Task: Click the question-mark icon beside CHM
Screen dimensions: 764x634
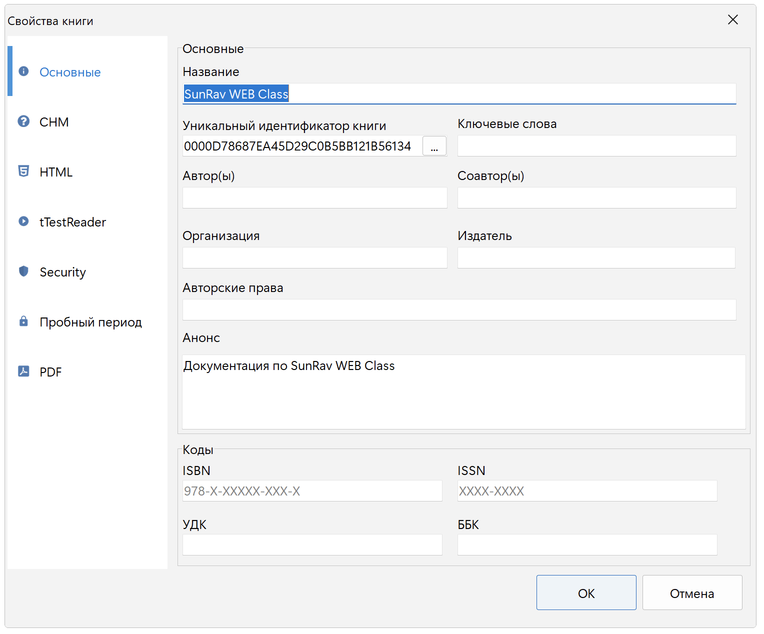Action: [23, 121]
